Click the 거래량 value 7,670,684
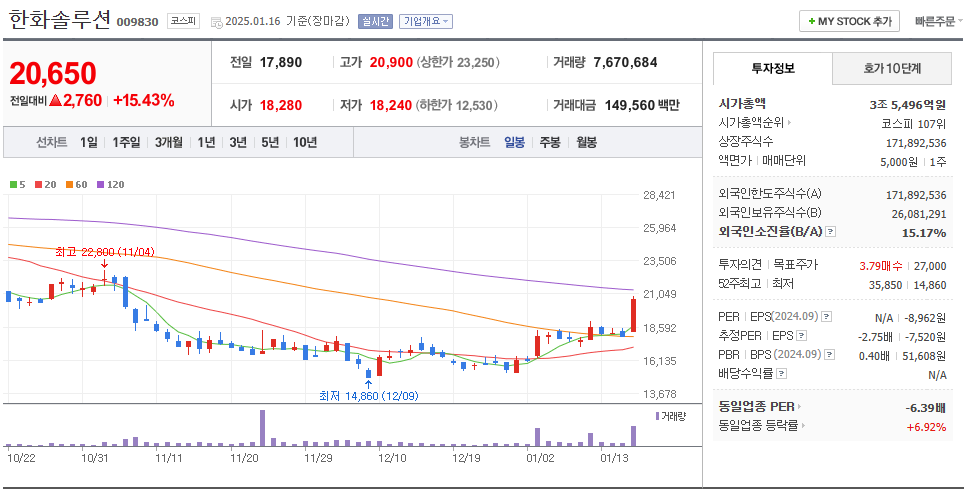 point(625,62)
